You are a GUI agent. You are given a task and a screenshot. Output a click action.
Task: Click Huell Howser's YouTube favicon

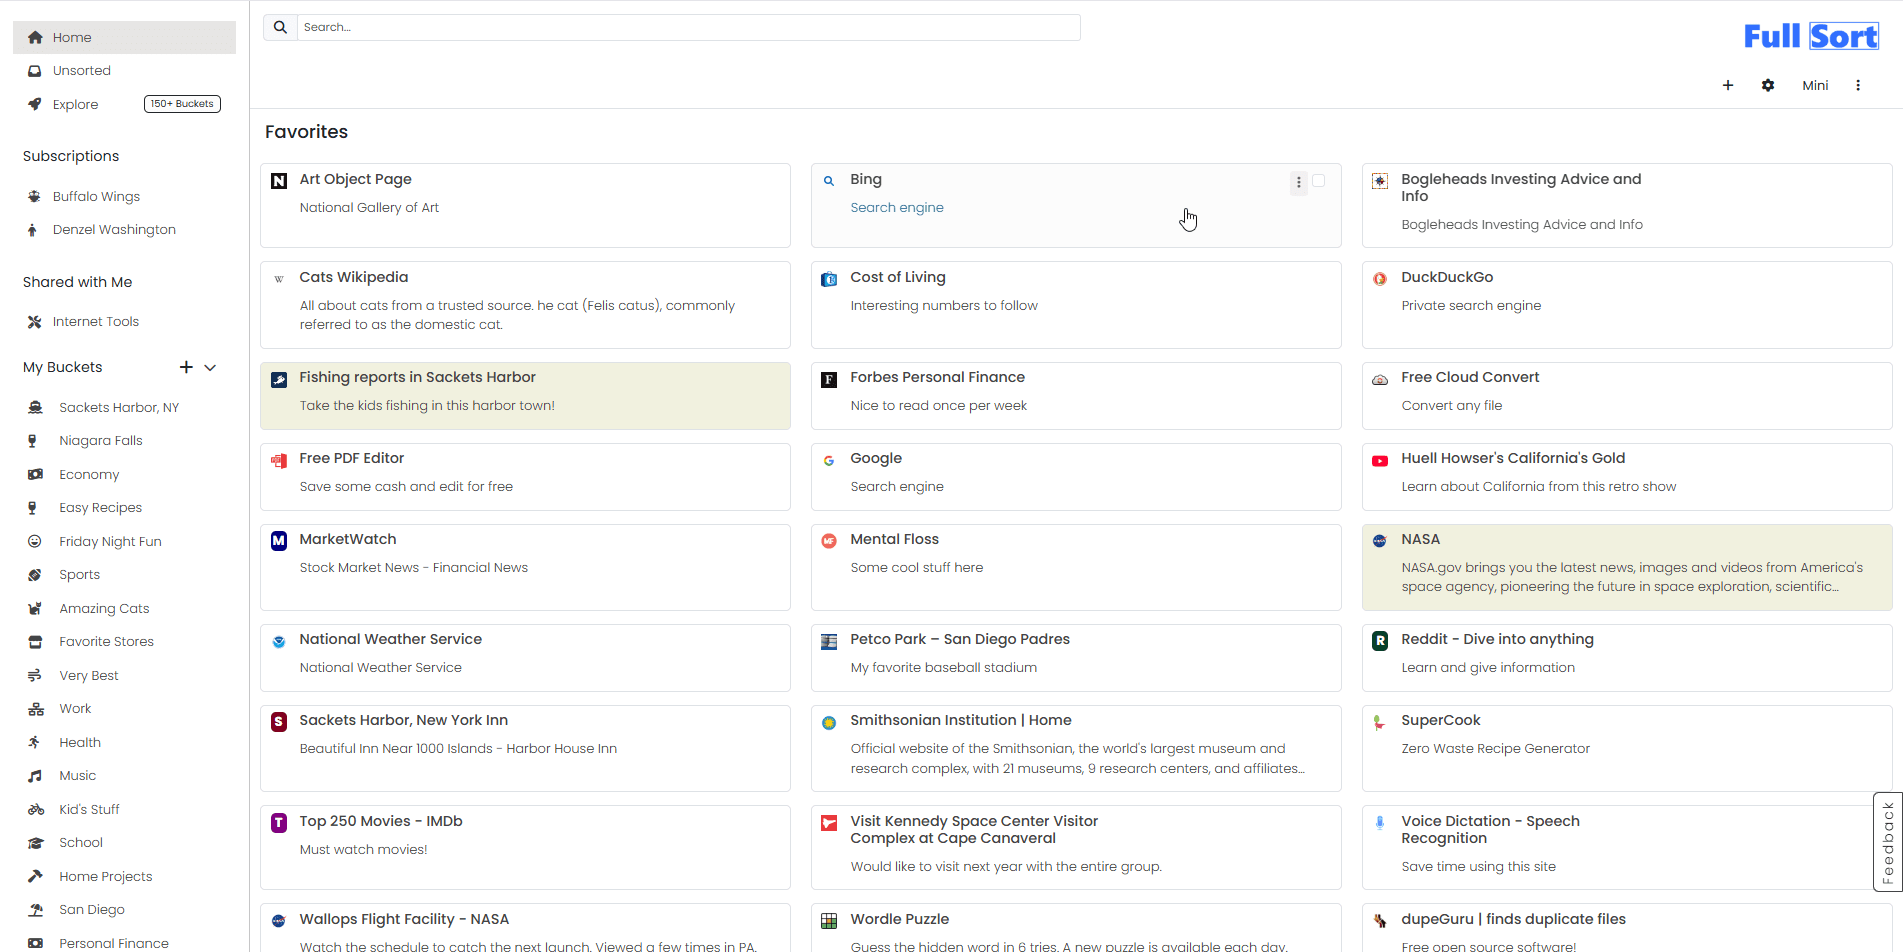1380,460
